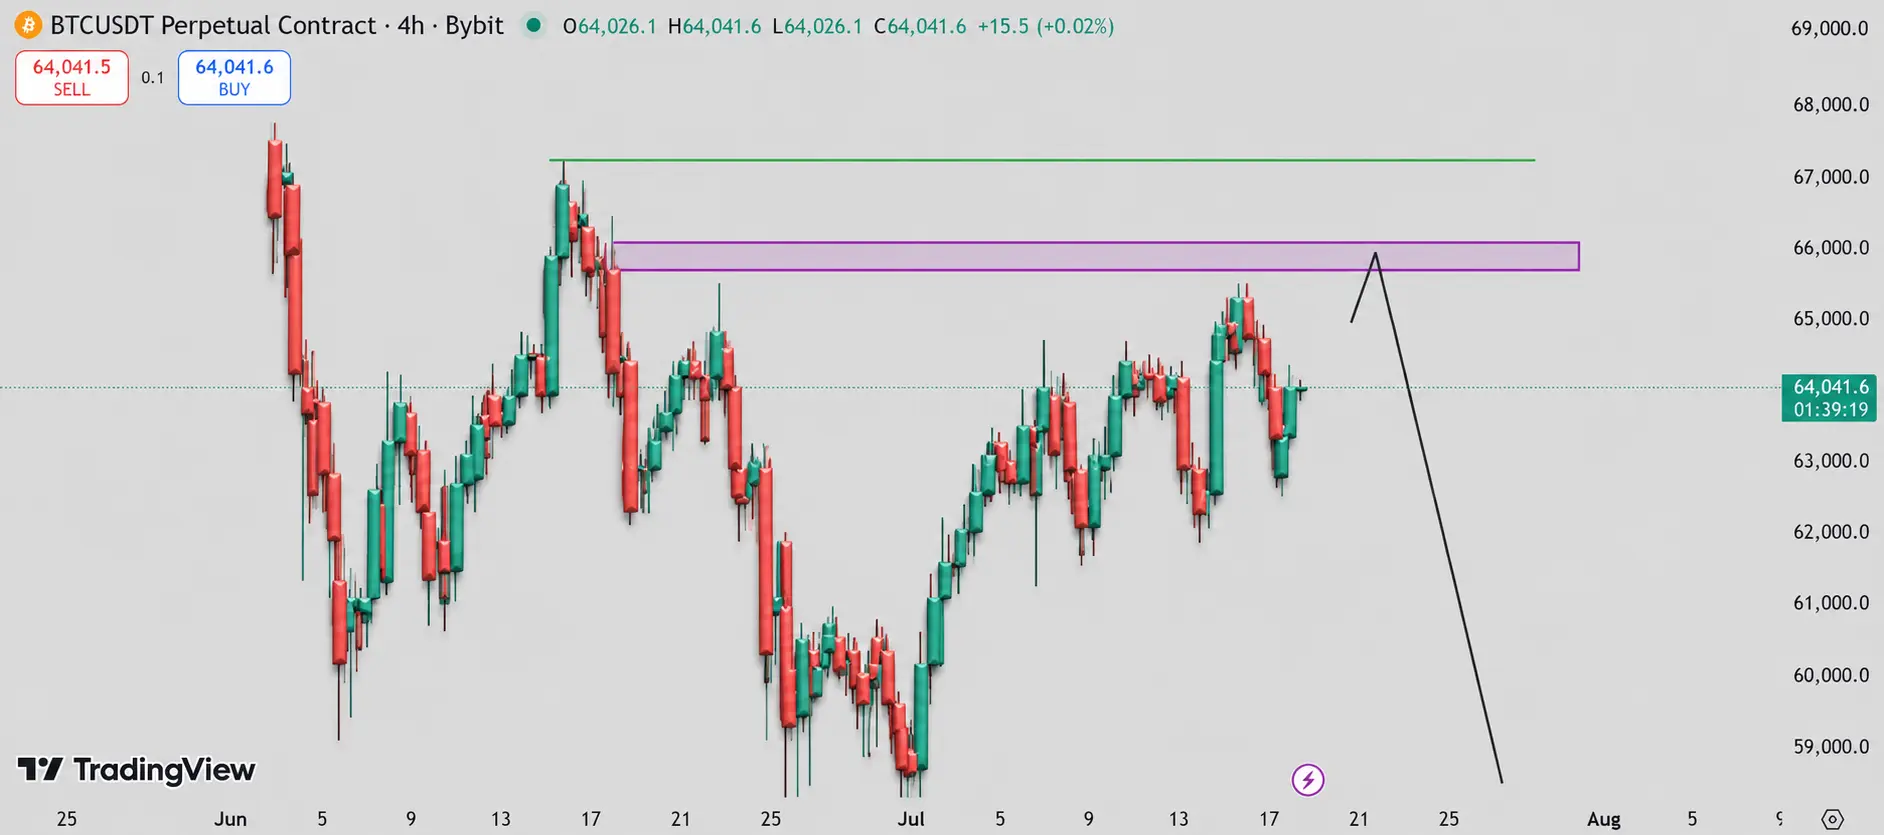Image resolution: width=1884 pixels, height=835 pixels.
Task: Click the 63,000.0 price axis label
Action: 1830,461
